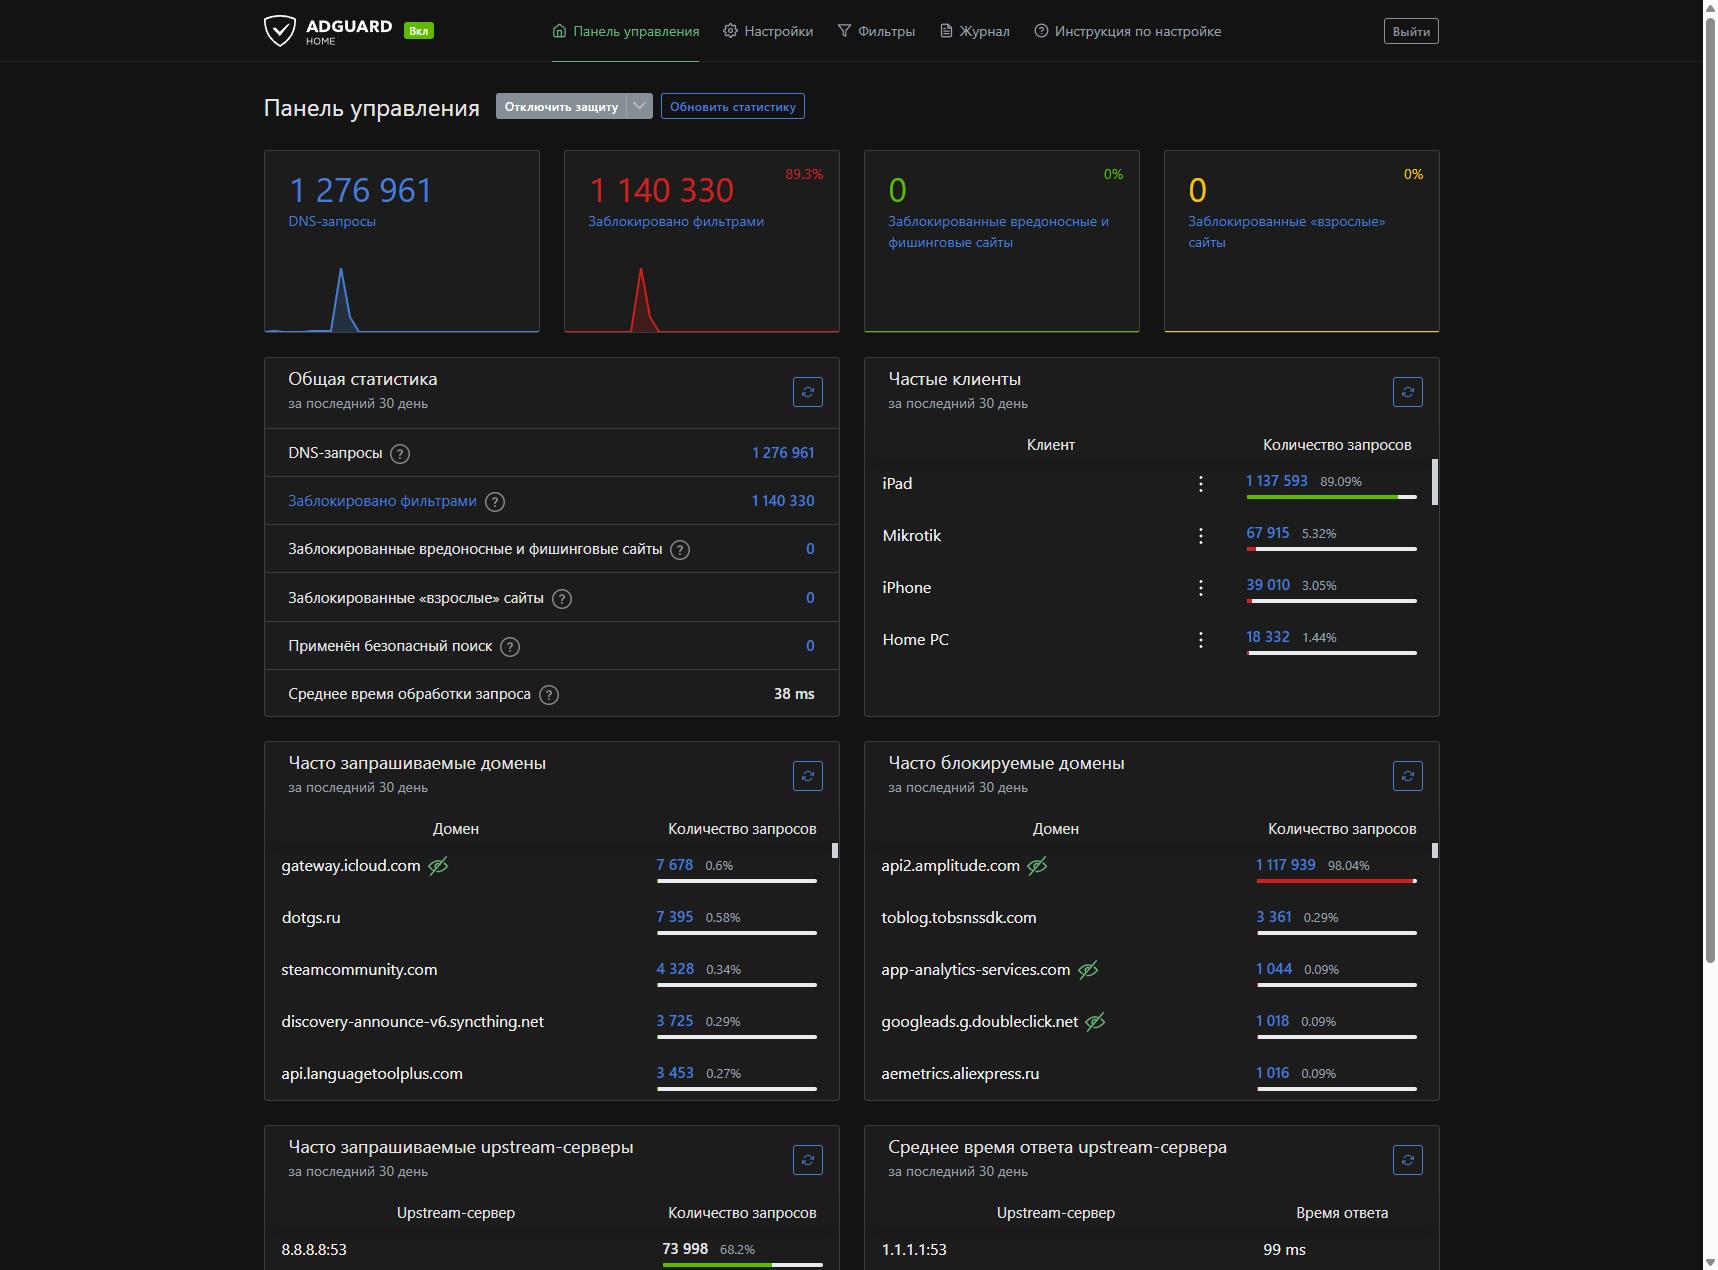The image size is (1718, 1270).
Task: Open three-dot menu for iPad client
Action: click(x=1201, y=484)
